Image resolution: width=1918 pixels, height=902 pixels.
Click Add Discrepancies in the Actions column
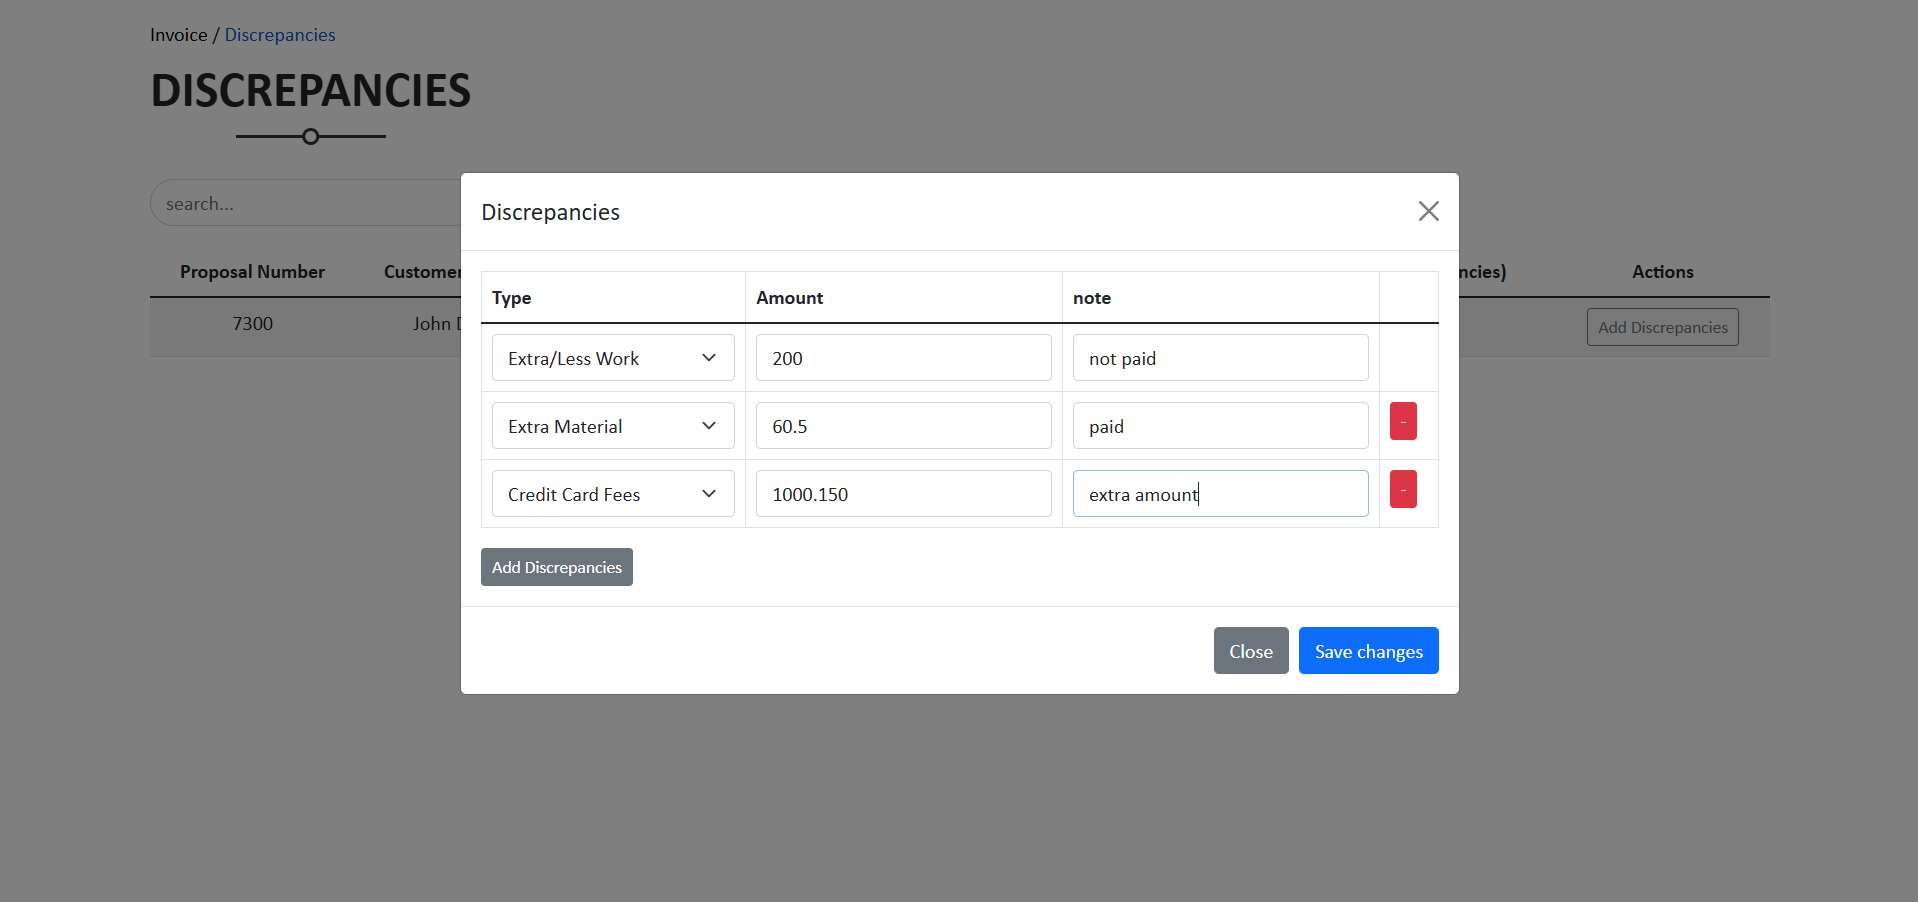pyautogui.click(x=1662, y=327)
